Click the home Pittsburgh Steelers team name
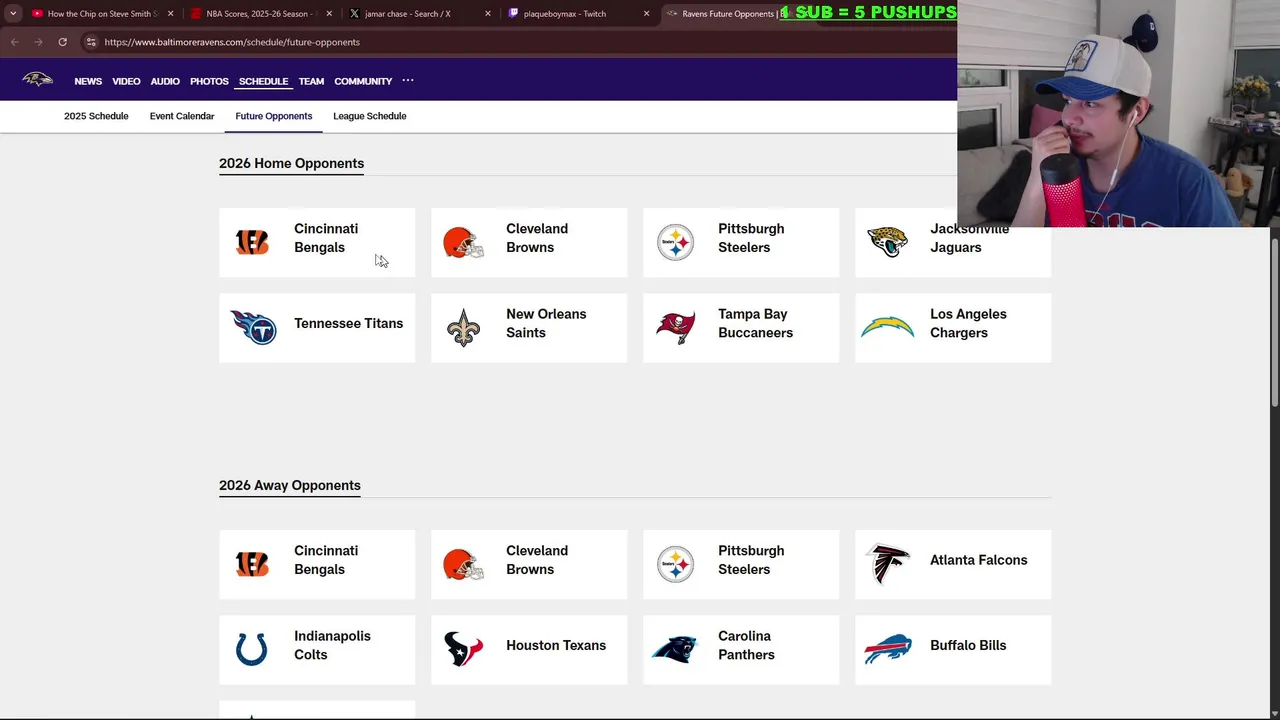The width and height of the screenshot is (1280, 720). [x=751, y=238]
